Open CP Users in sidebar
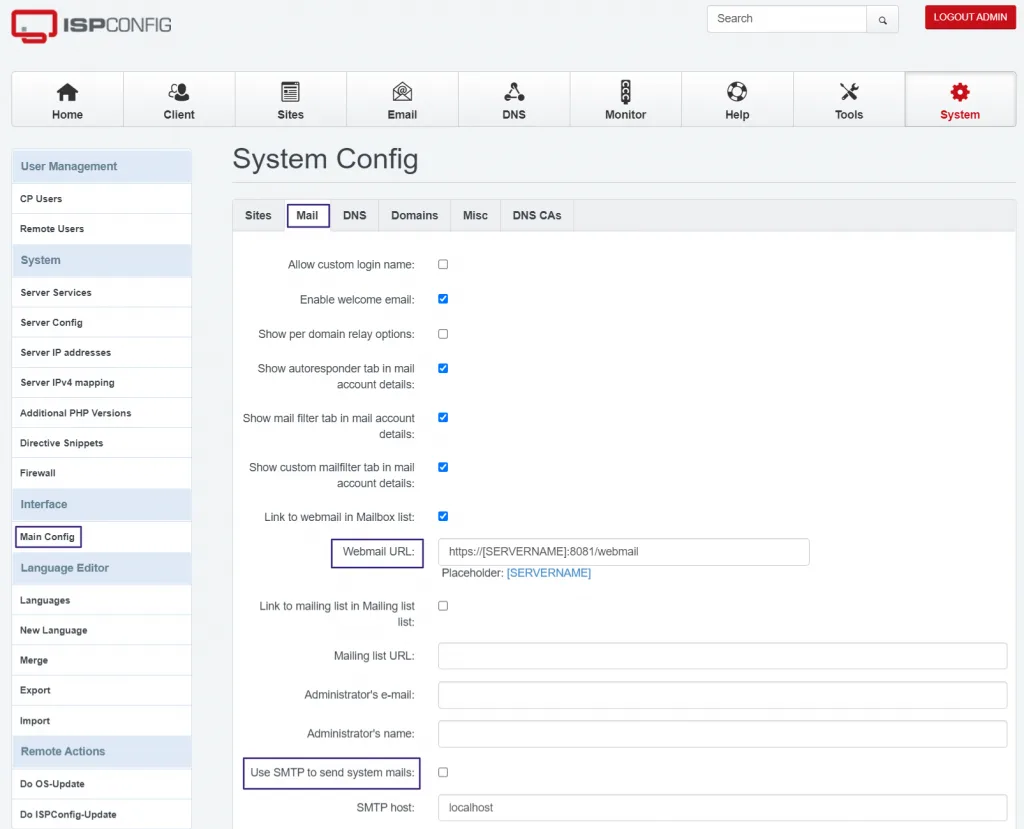The height and width of the screenshot is (829, 1024). pos(101,199)
